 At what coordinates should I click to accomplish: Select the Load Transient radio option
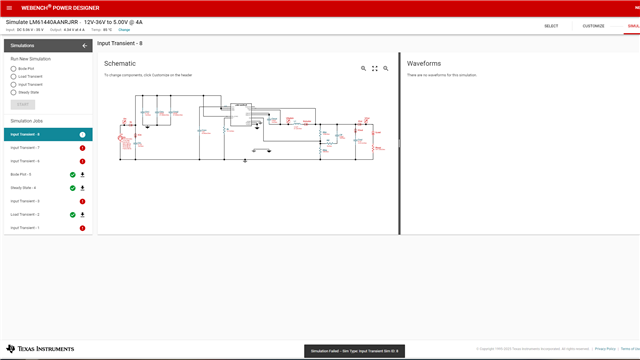point(13,77)
